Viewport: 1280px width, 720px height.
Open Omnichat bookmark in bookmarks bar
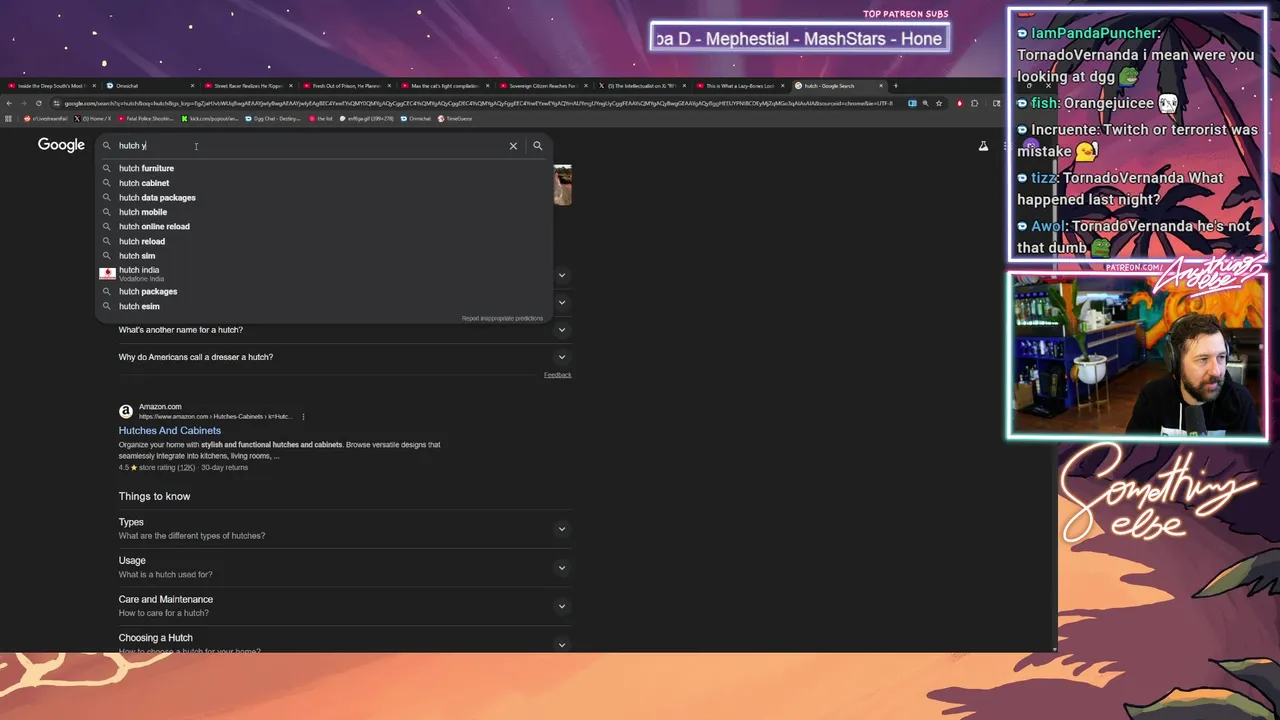pos(415,119)
